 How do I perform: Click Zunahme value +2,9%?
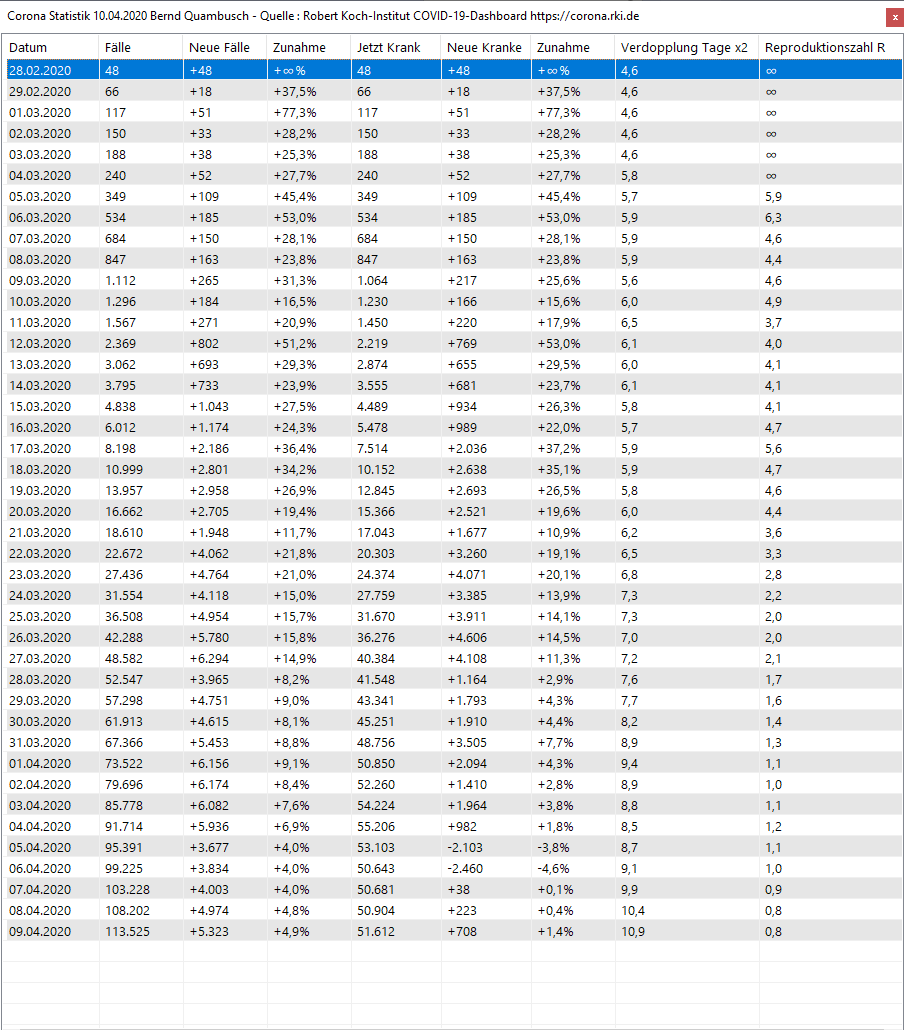click(x=556, y=680)
